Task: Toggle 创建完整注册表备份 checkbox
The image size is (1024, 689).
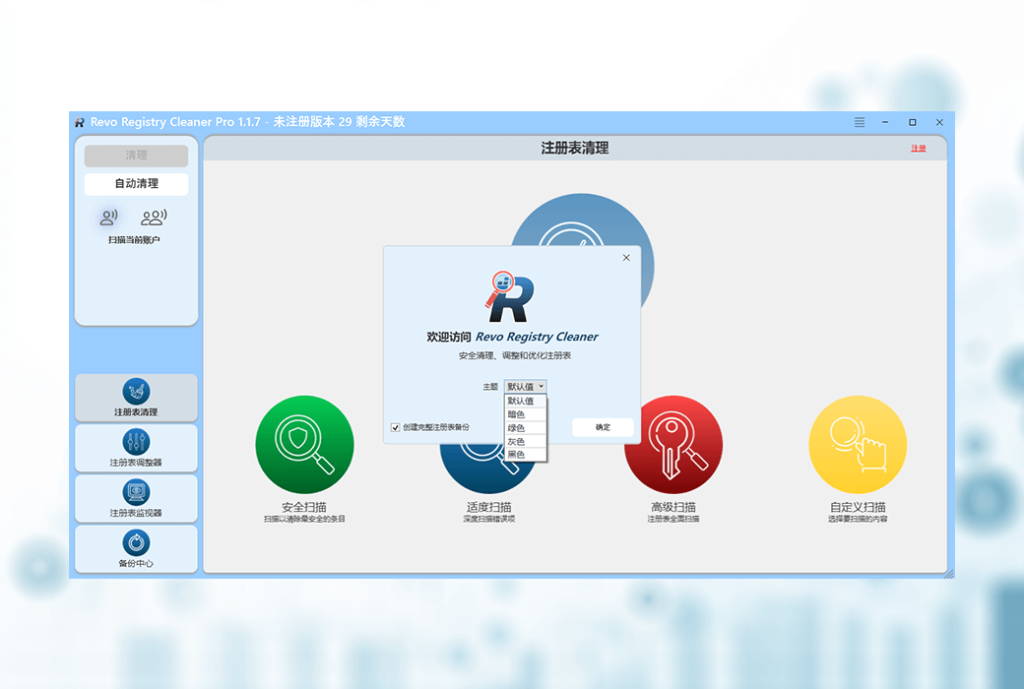Action: [395, 427]
